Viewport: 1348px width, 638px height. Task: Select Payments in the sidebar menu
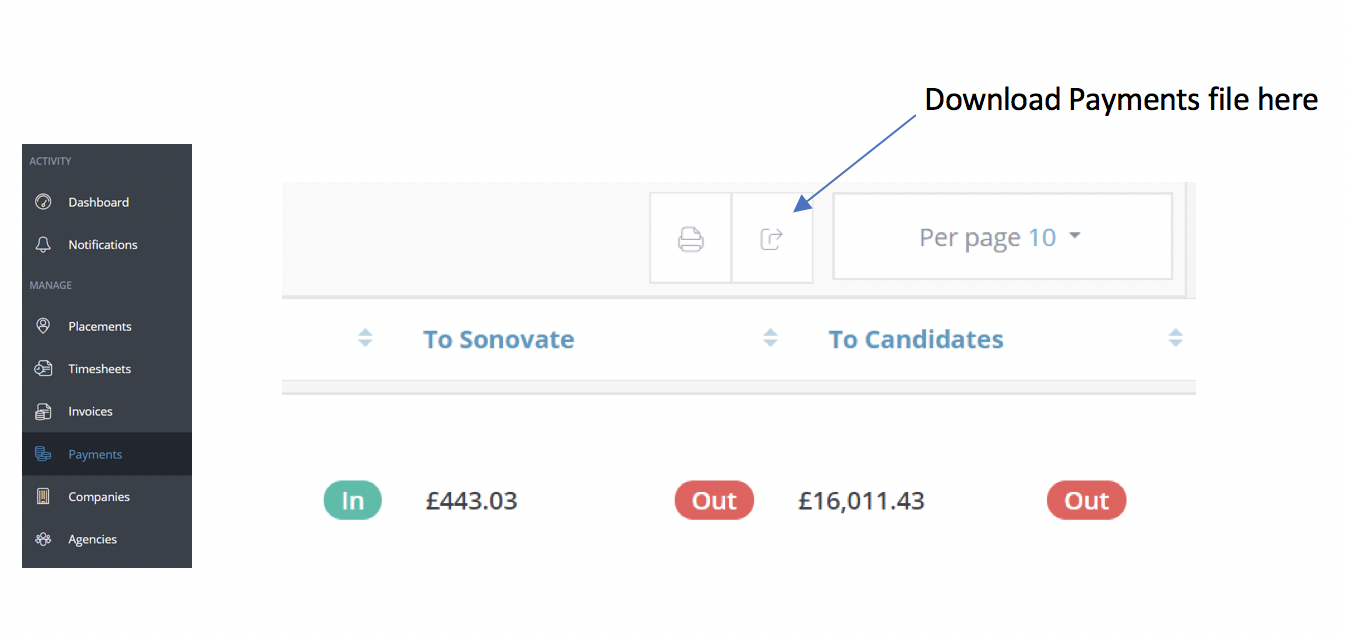pyautogui.click(x=95, y=455)
